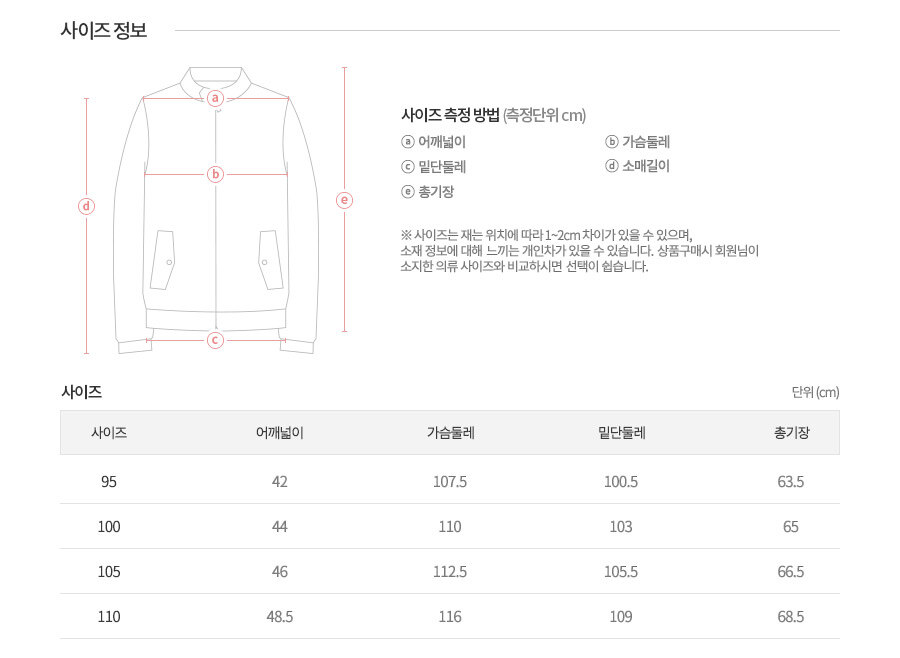Click the legend entry 'ⓒ 밑단둘레'
The height and width of the screenshot is (658, 900).
(434, 167)
